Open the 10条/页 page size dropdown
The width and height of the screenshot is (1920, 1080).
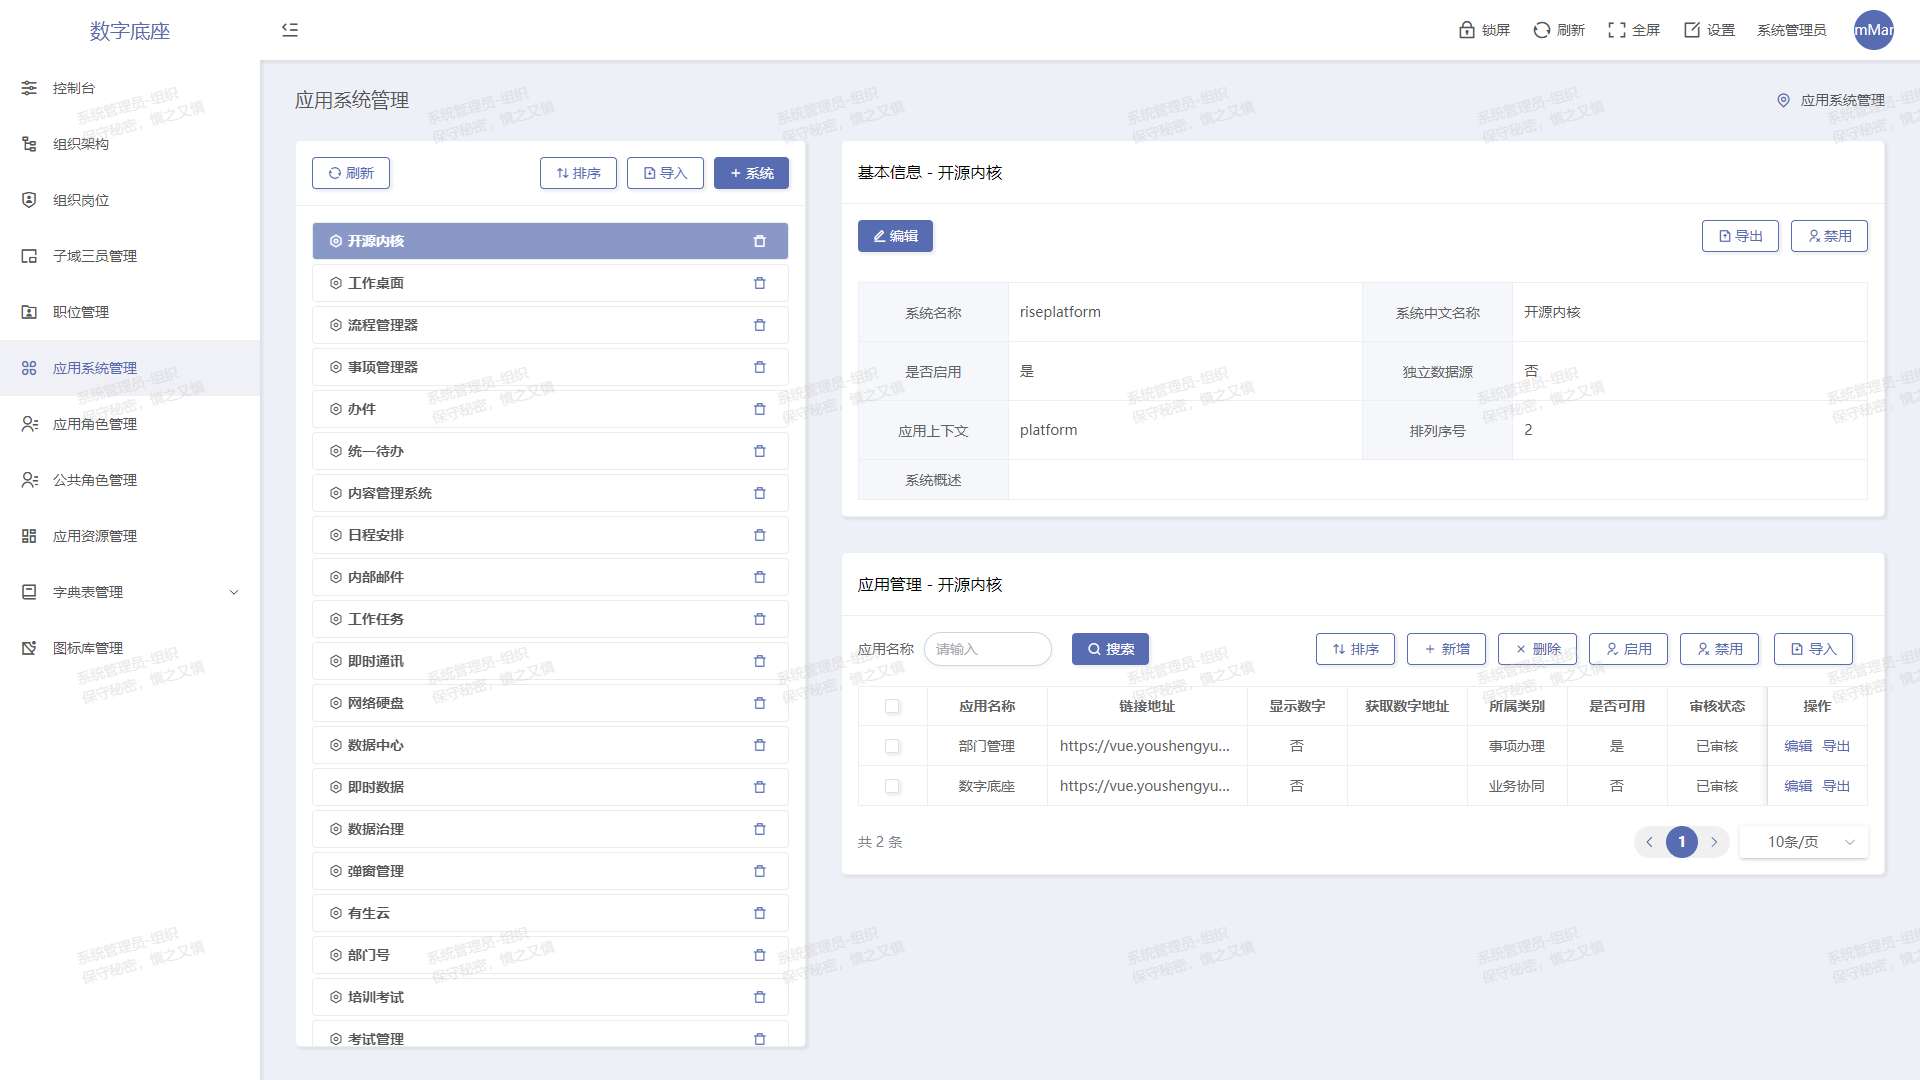(x=1803, y=842)
